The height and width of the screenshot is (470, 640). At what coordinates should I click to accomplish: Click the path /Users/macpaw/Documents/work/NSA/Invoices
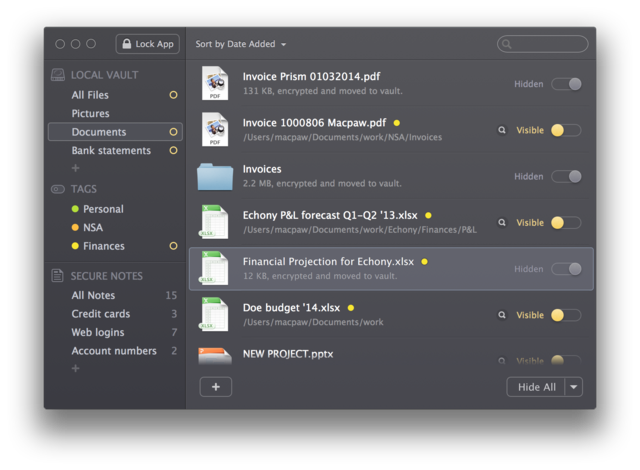click(x=342, y=137)
